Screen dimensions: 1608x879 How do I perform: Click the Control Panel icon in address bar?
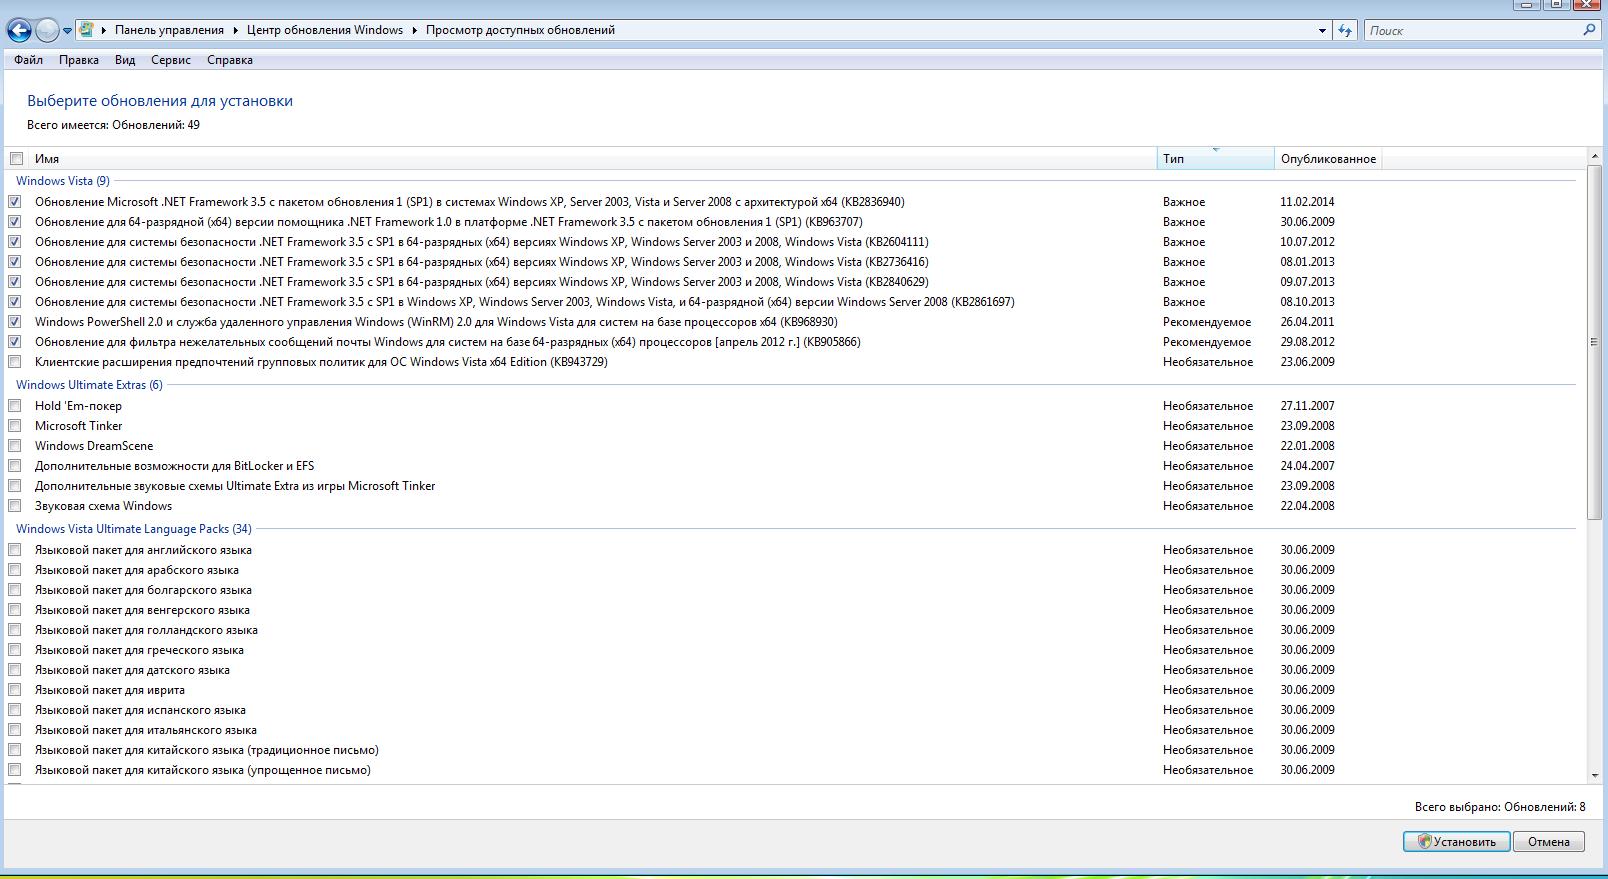click(86, 30)
